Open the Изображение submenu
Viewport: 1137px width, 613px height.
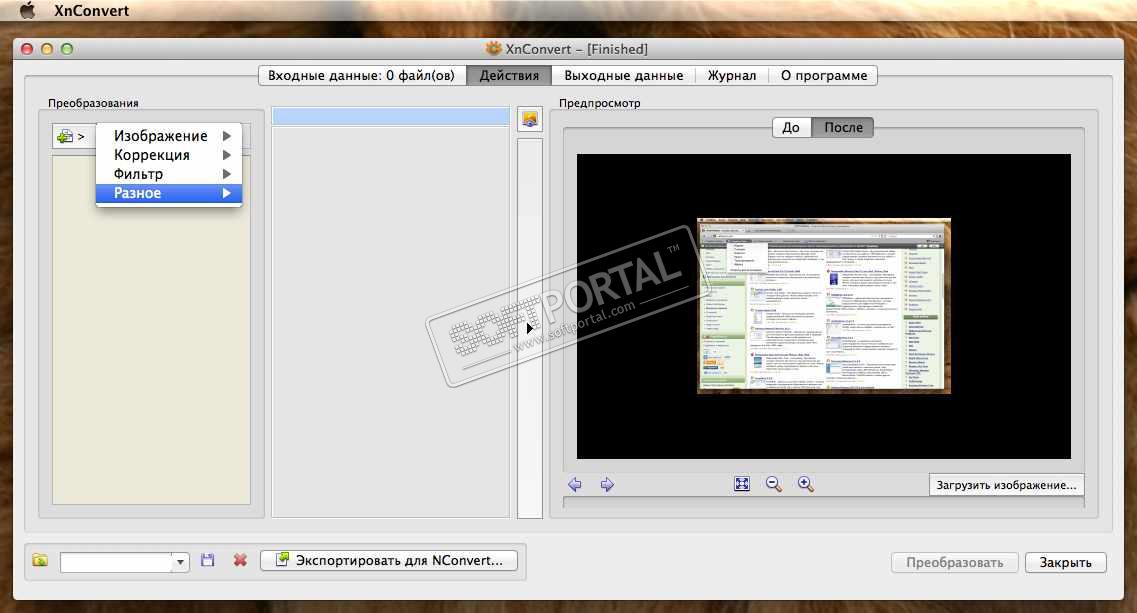click(x=169, y=136)
